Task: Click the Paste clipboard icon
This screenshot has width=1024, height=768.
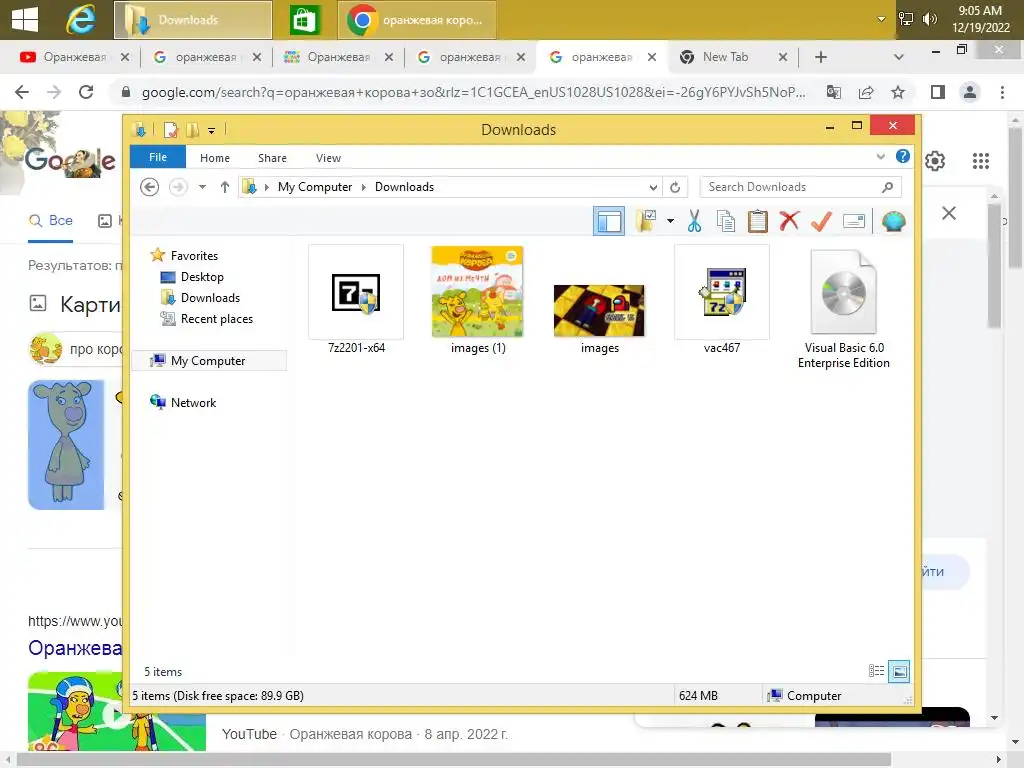Action: (758, 221)
